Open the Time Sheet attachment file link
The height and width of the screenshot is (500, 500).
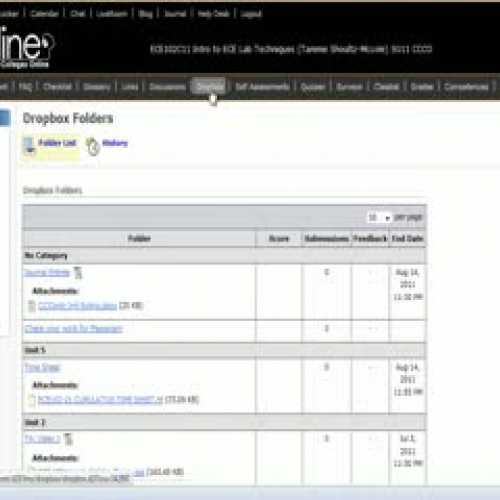pos(100,400)
